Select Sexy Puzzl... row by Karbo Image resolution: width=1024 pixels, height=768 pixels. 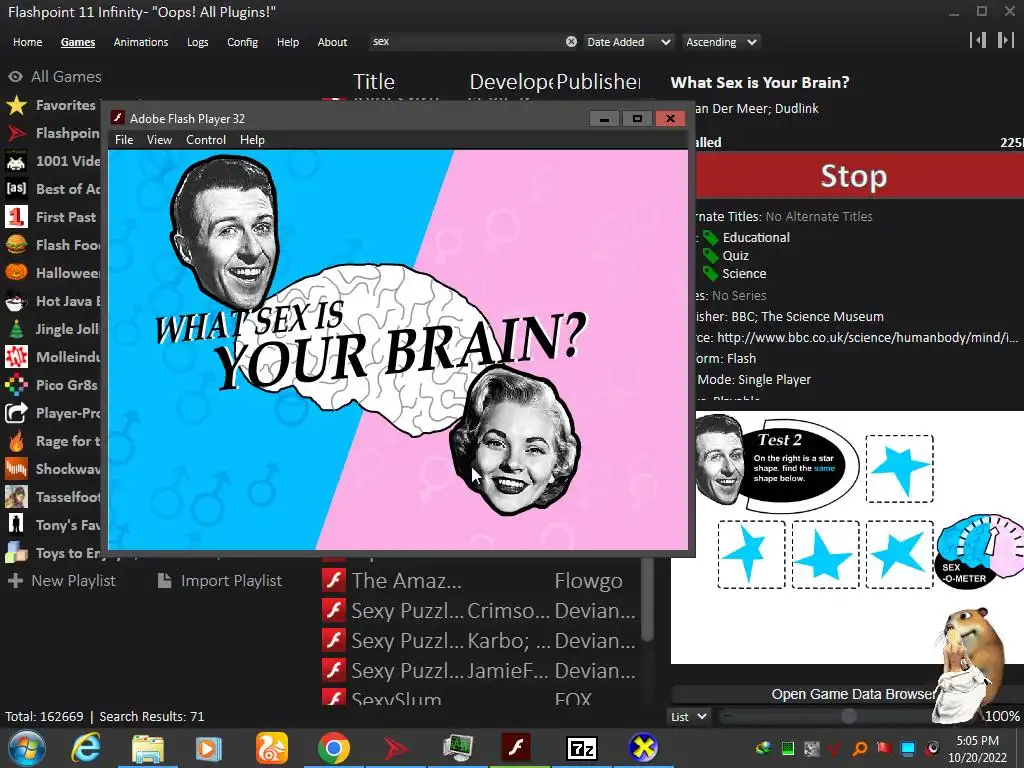click(x=481, y=641)
